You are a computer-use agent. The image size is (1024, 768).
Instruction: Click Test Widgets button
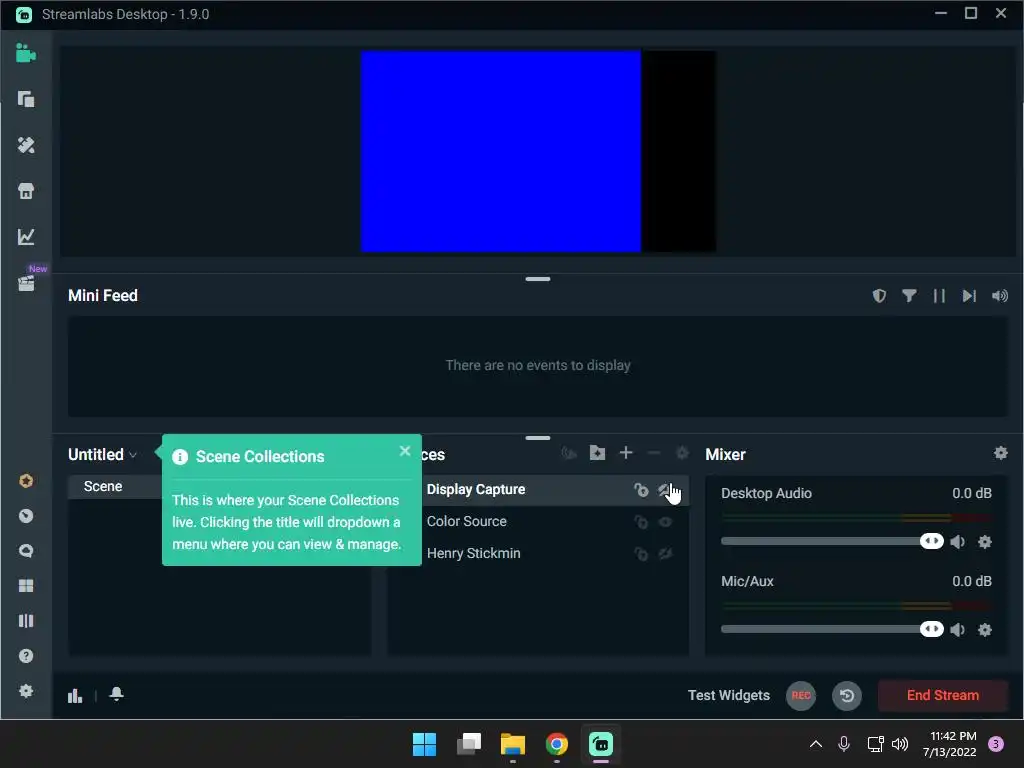point(729,696)
